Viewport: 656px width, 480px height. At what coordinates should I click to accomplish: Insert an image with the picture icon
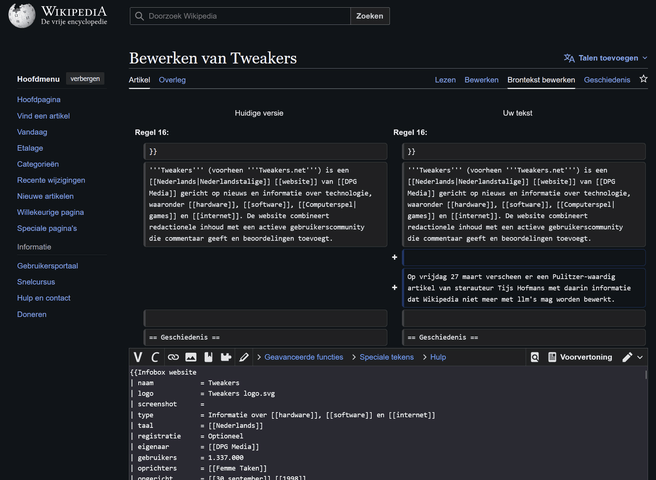click(191, 357)
